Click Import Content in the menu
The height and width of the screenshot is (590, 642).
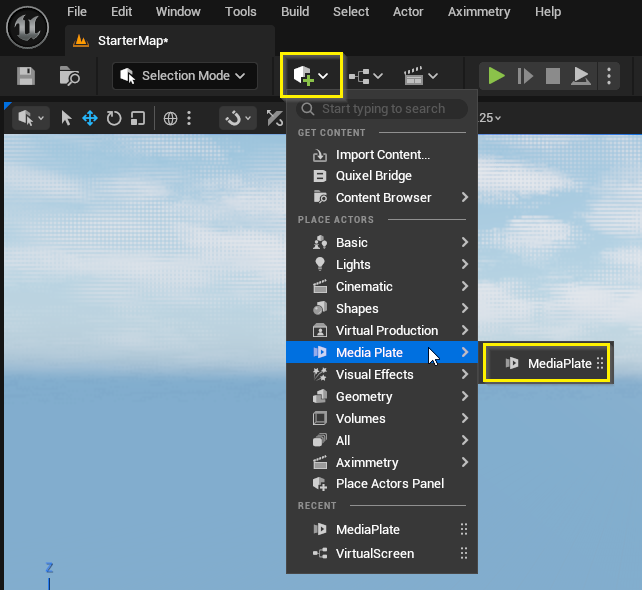382,154
